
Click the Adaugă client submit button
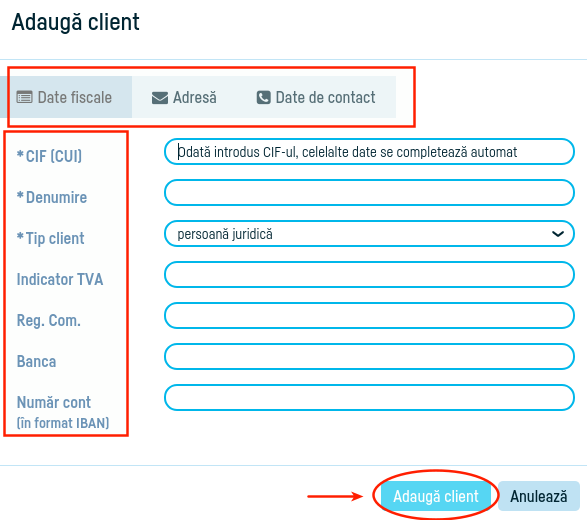pyautogui.click(x=436, y=496)
